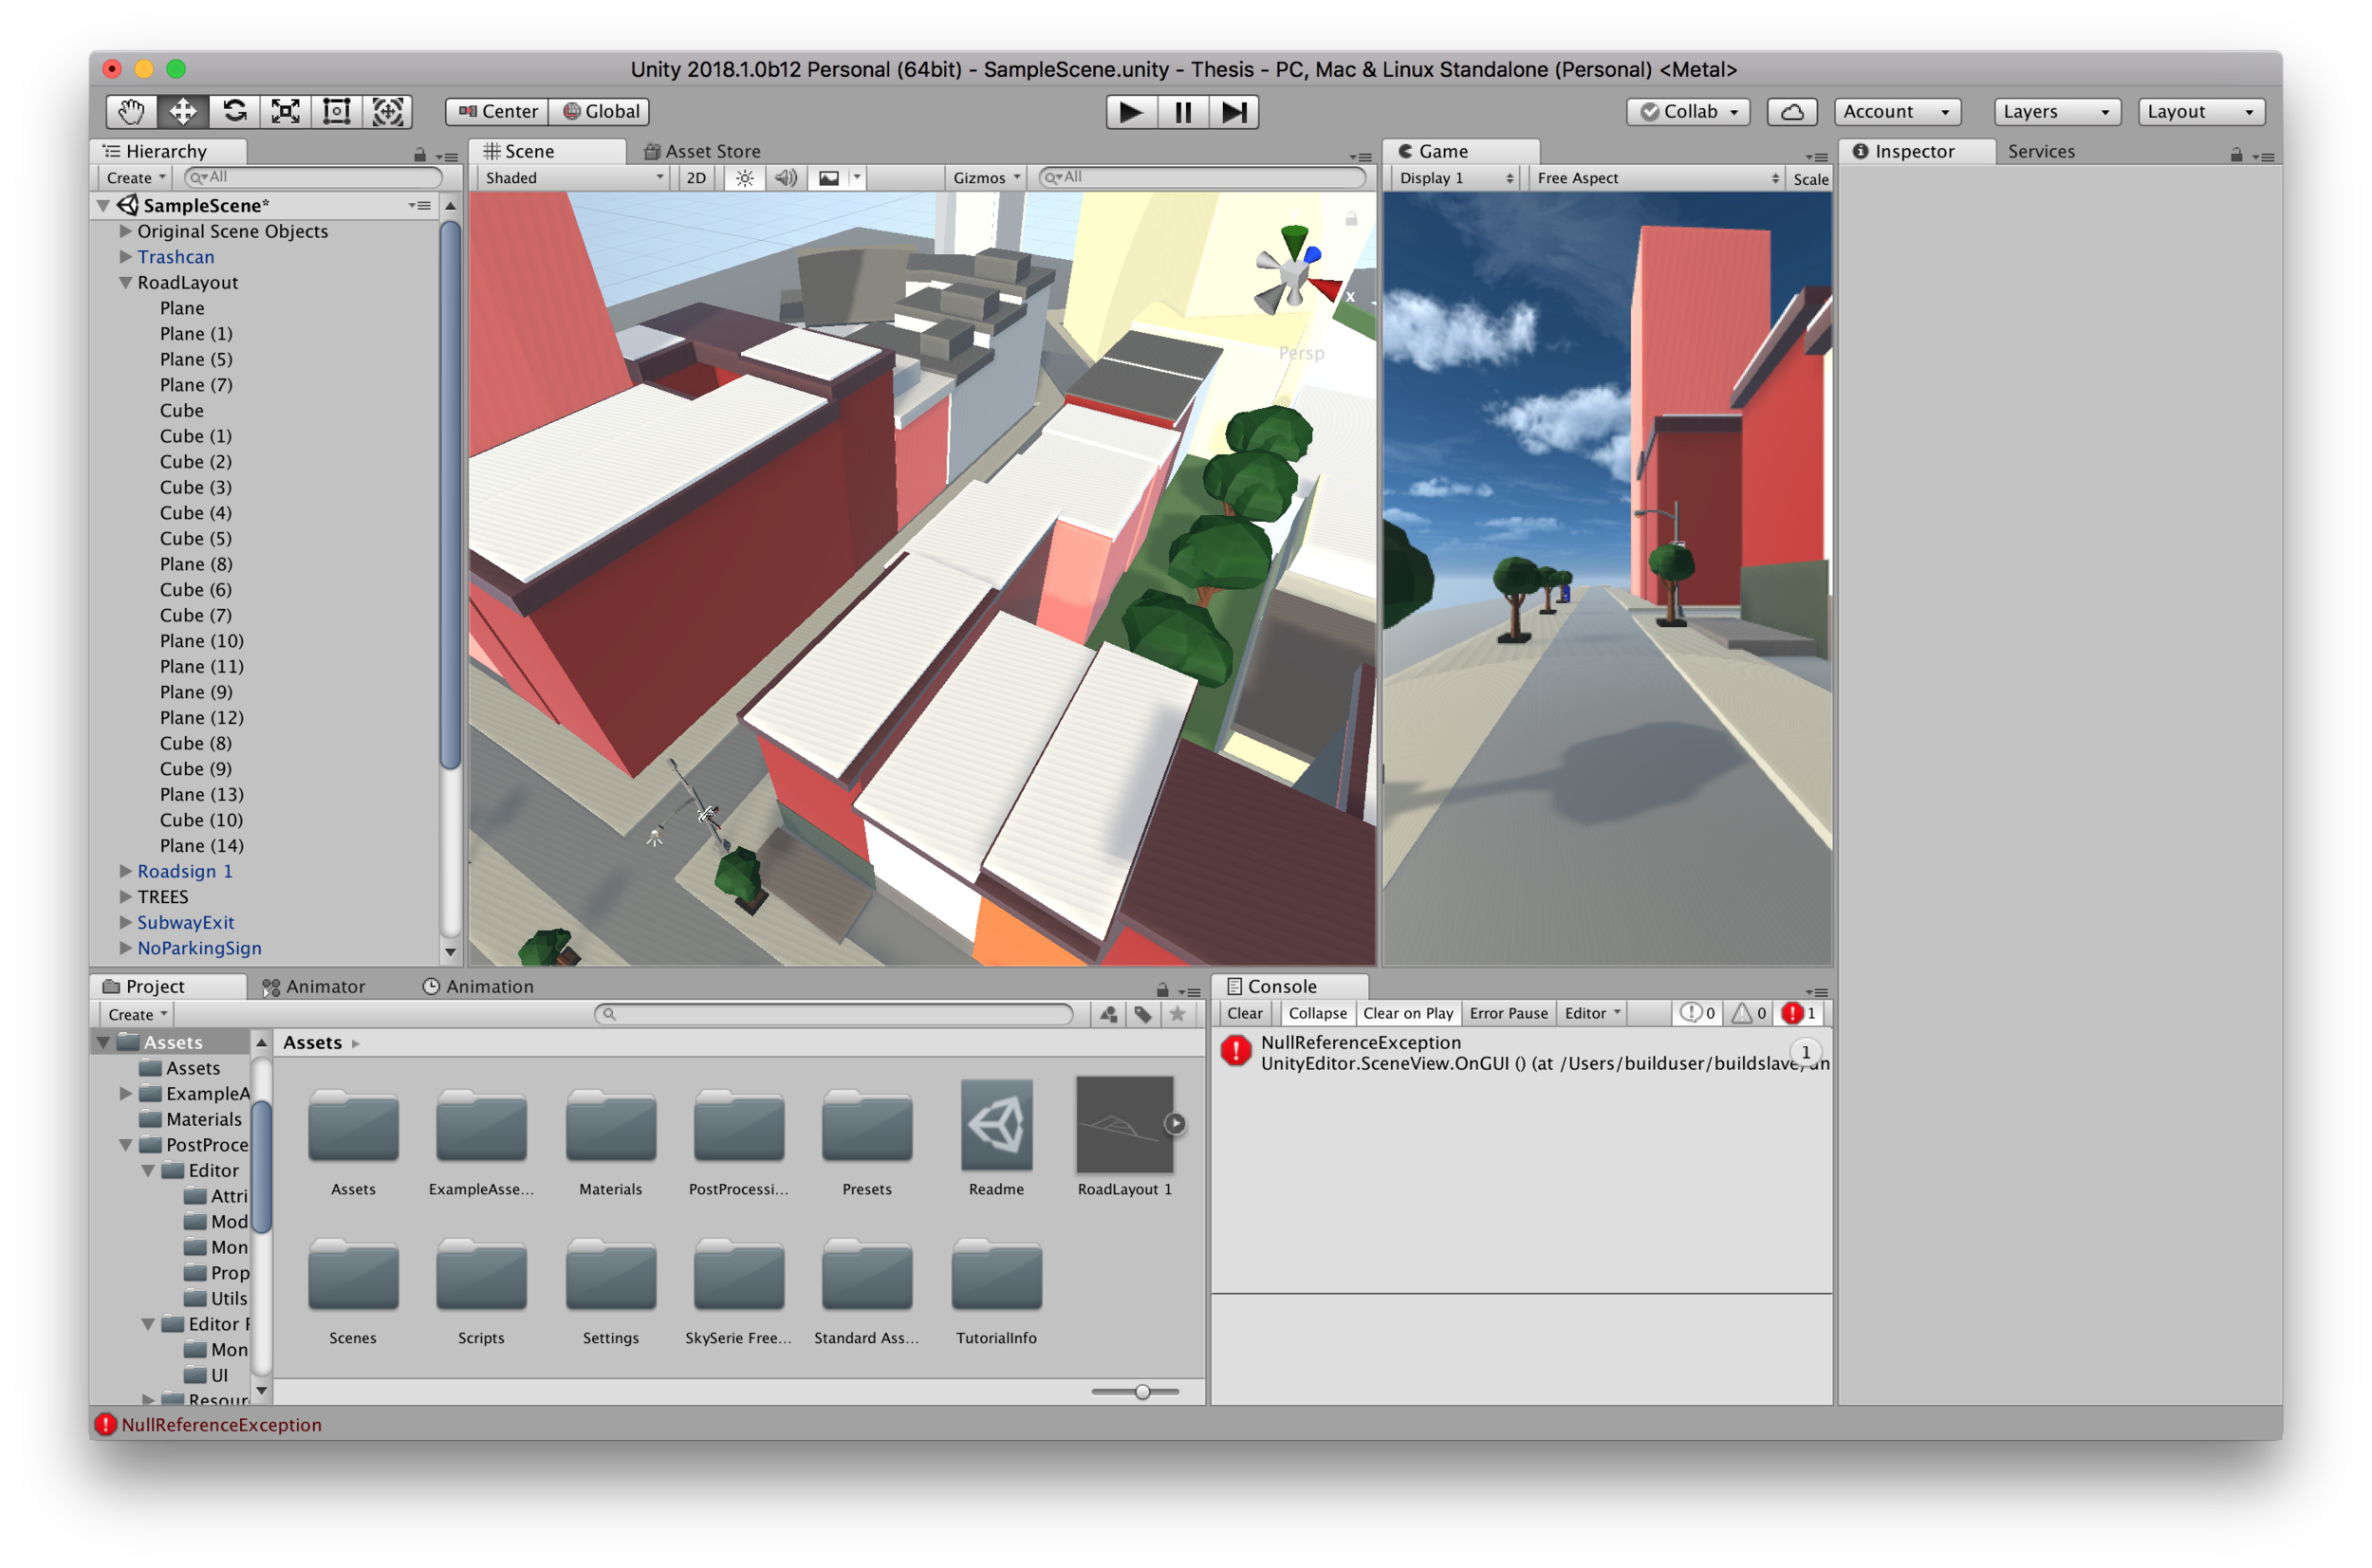Toggle scene audio speaker icon
The height and width of the screenshot is (1568, 2372).
click(786, 178)
